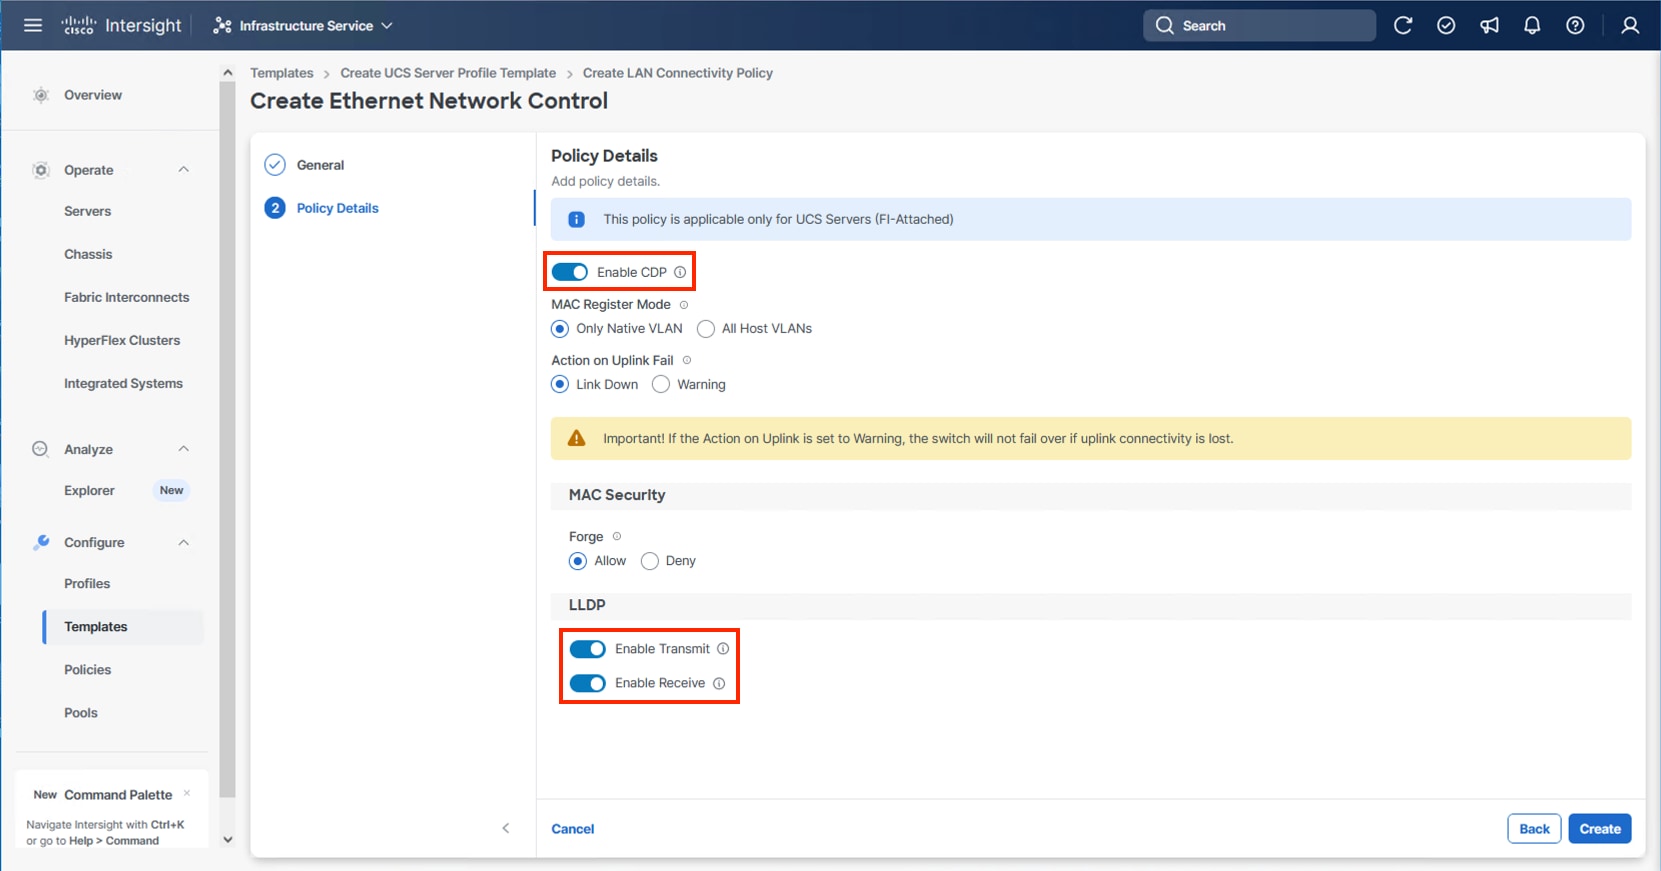Screen dimensions: 1661x871
Task: Click the Operate gear icon
Action: (41, 170)
